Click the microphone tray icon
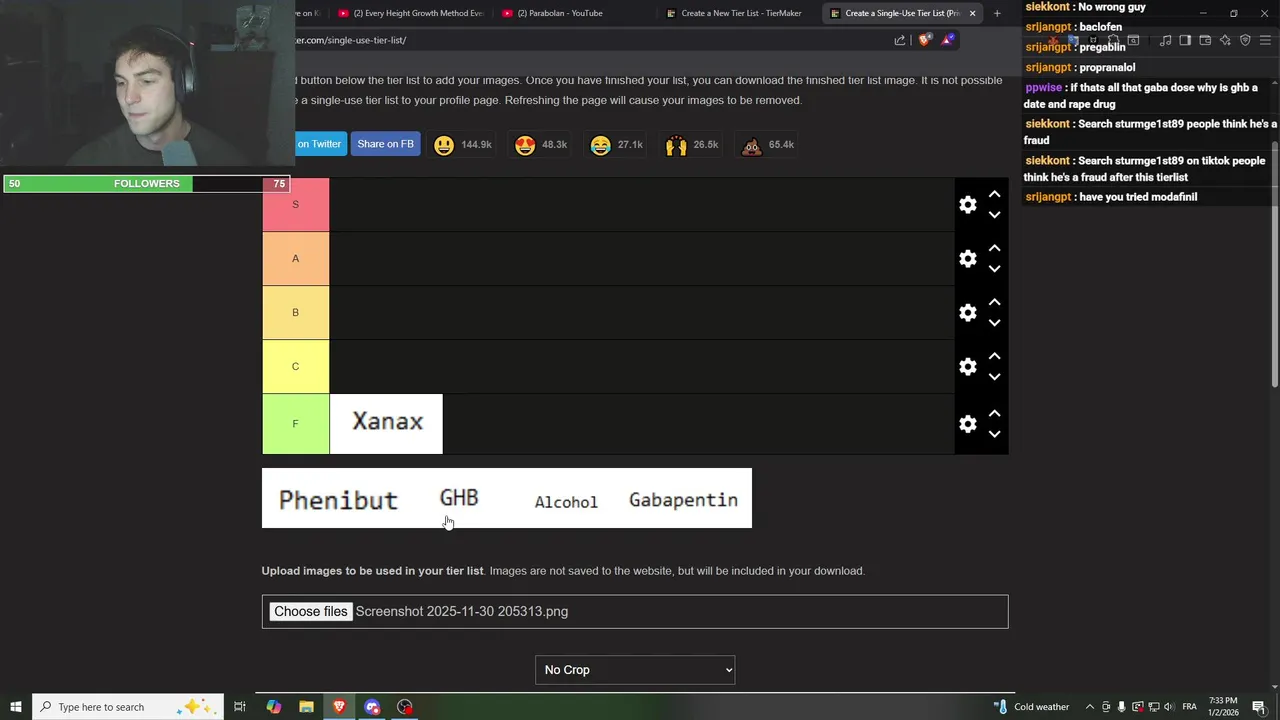This screenshot has width=1280, height=720. click(x=1121, y=707)
